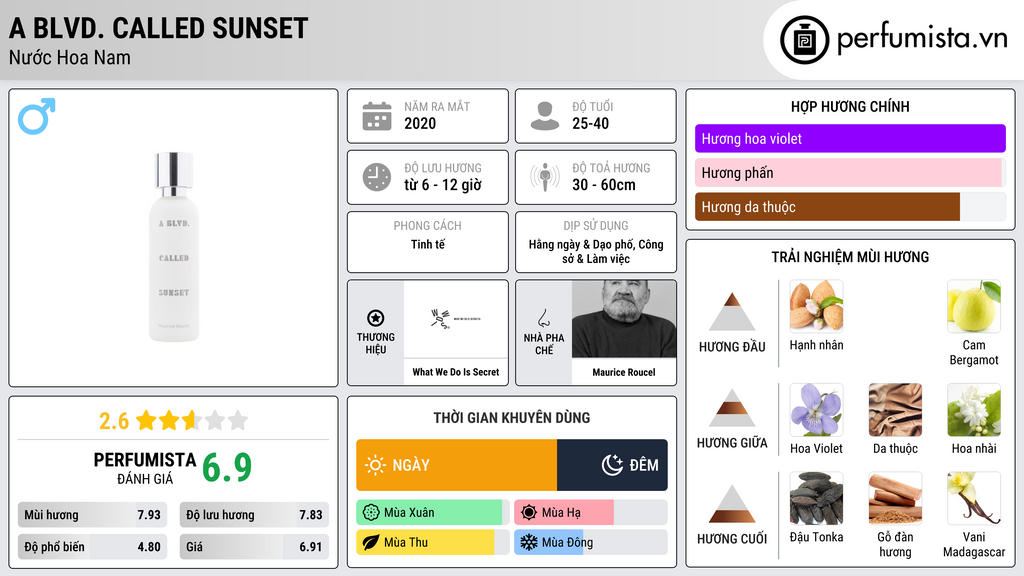Click the launch year value 2020
1024x576 pixels.
point(420,123)
